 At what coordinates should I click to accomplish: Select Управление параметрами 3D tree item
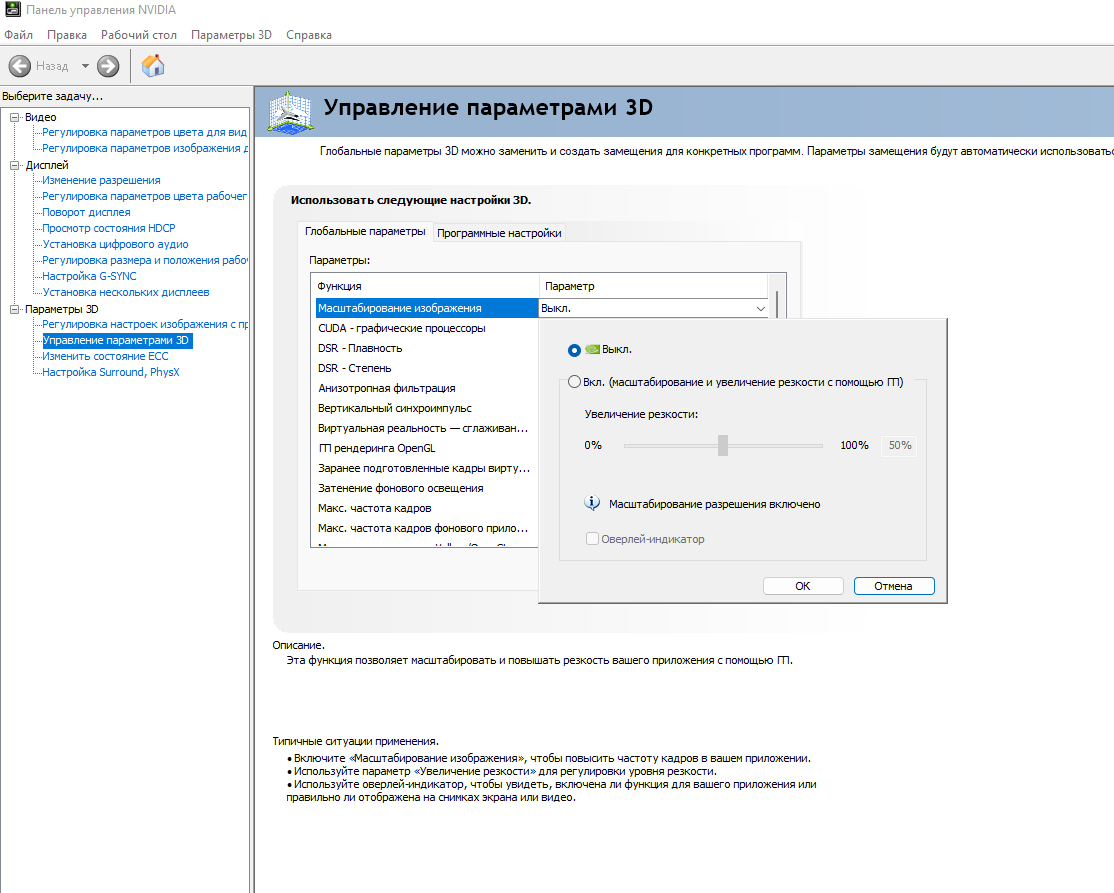(116, 340)
